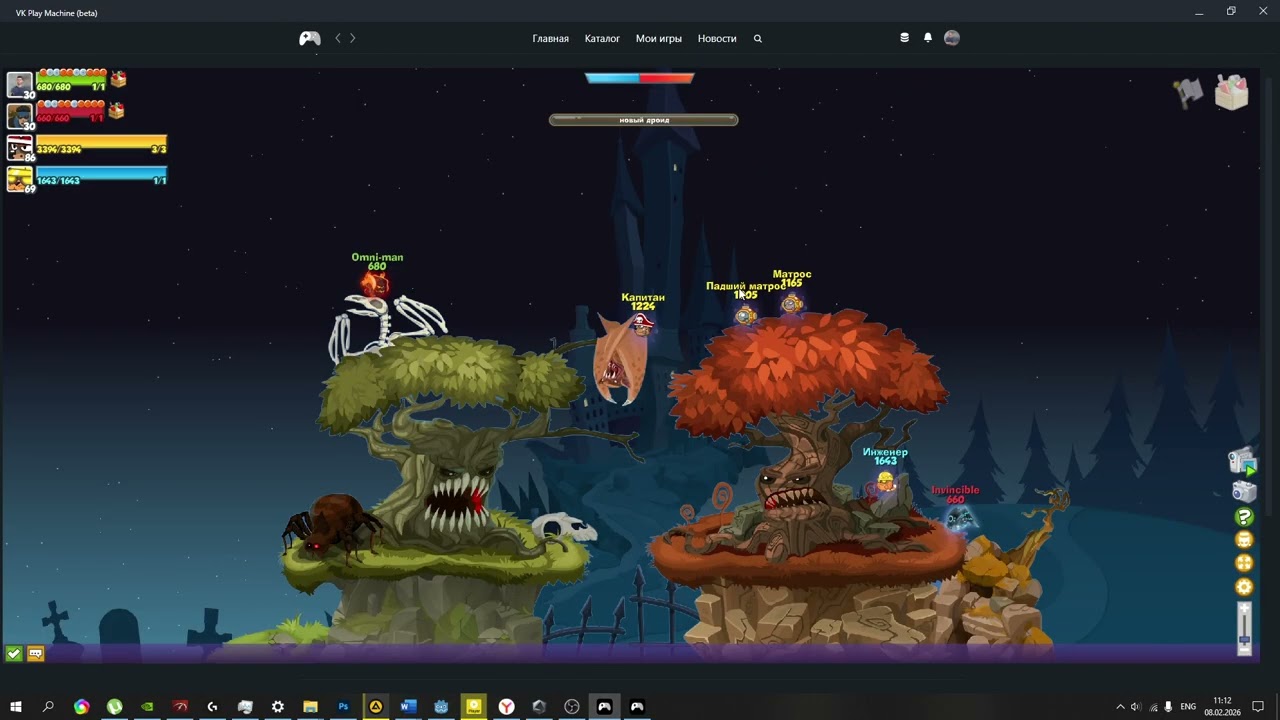This screenshot has width=1280, height=720.
Task: Open the Windows notification center
Action: point(1259,707)
